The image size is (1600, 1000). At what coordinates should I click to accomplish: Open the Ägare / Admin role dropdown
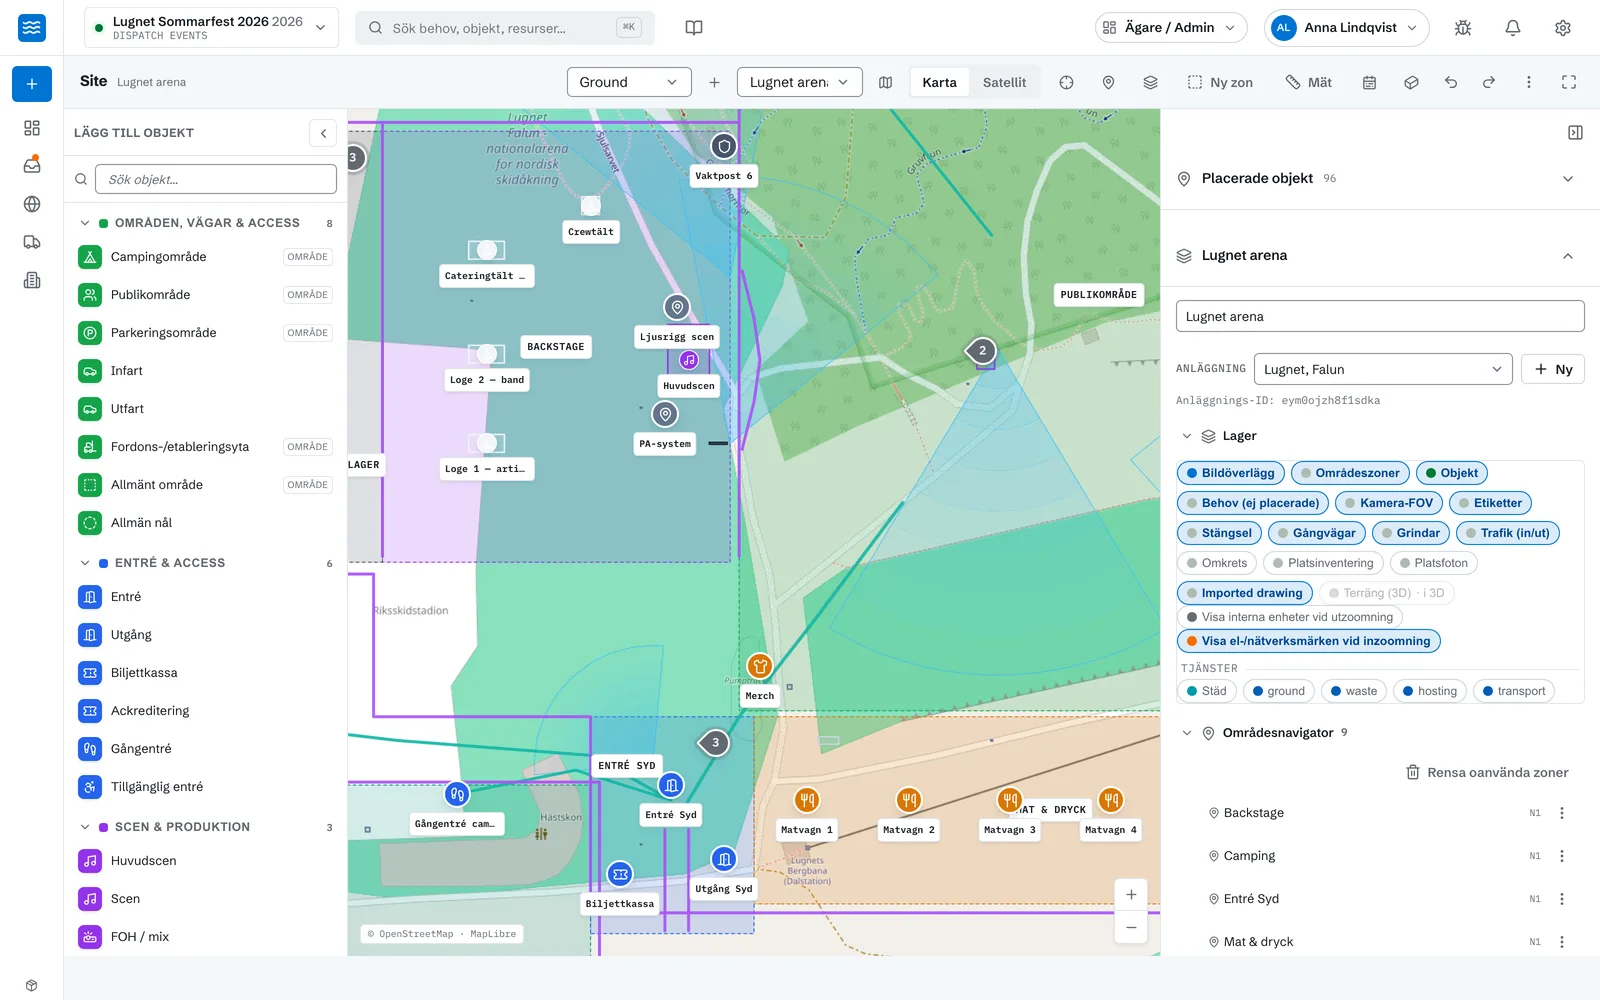point(1171,28)
